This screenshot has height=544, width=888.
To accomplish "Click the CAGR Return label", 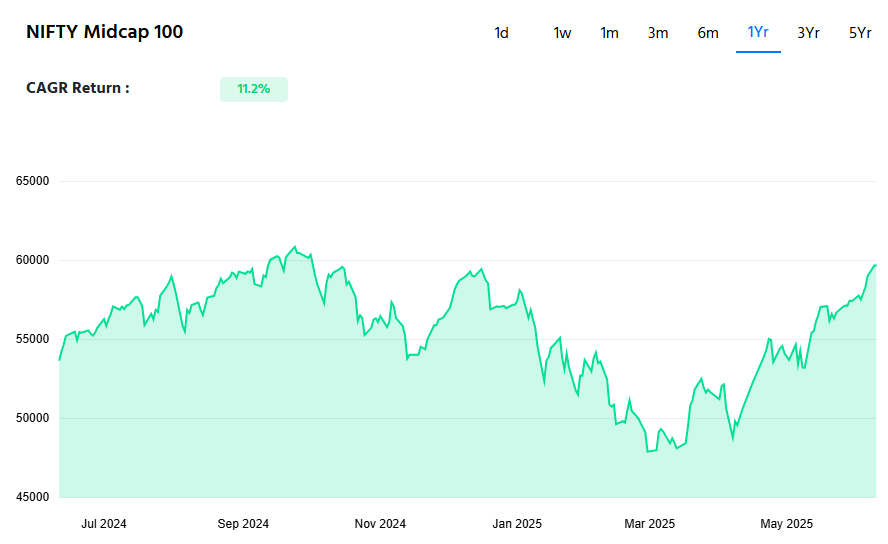I will 78,88.
